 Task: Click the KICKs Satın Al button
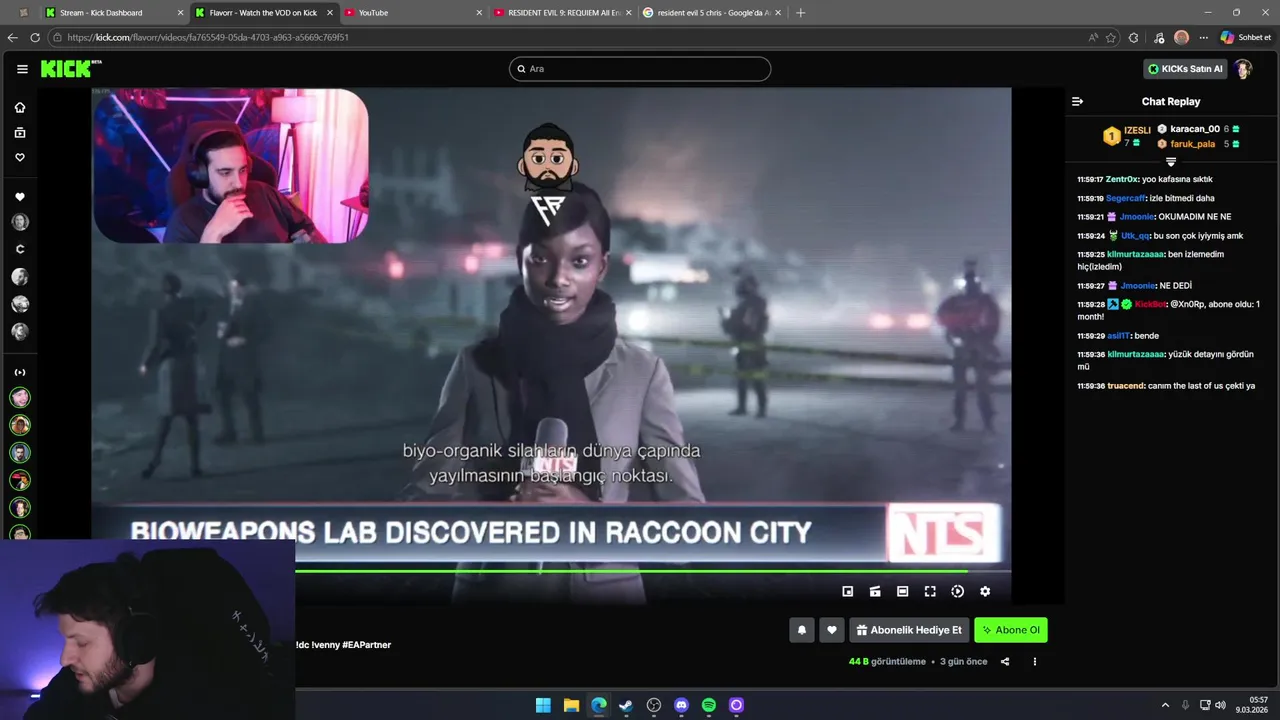coord(1185,69)
